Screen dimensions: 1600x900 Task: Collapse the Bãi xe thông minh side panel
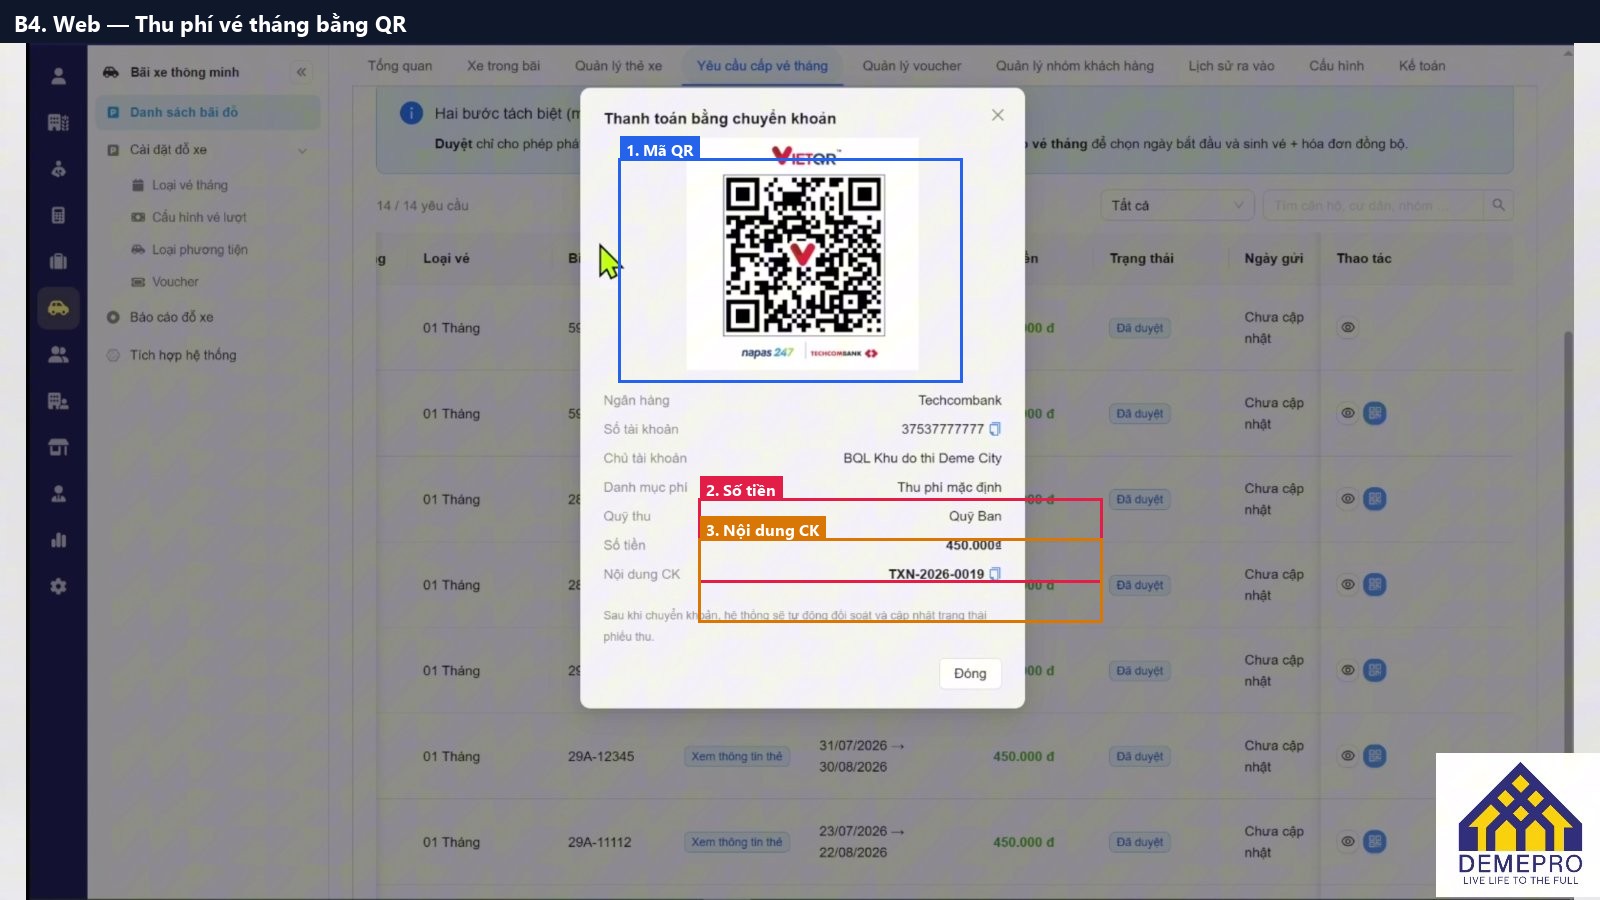pyautogui.click(x=301, y=72)
